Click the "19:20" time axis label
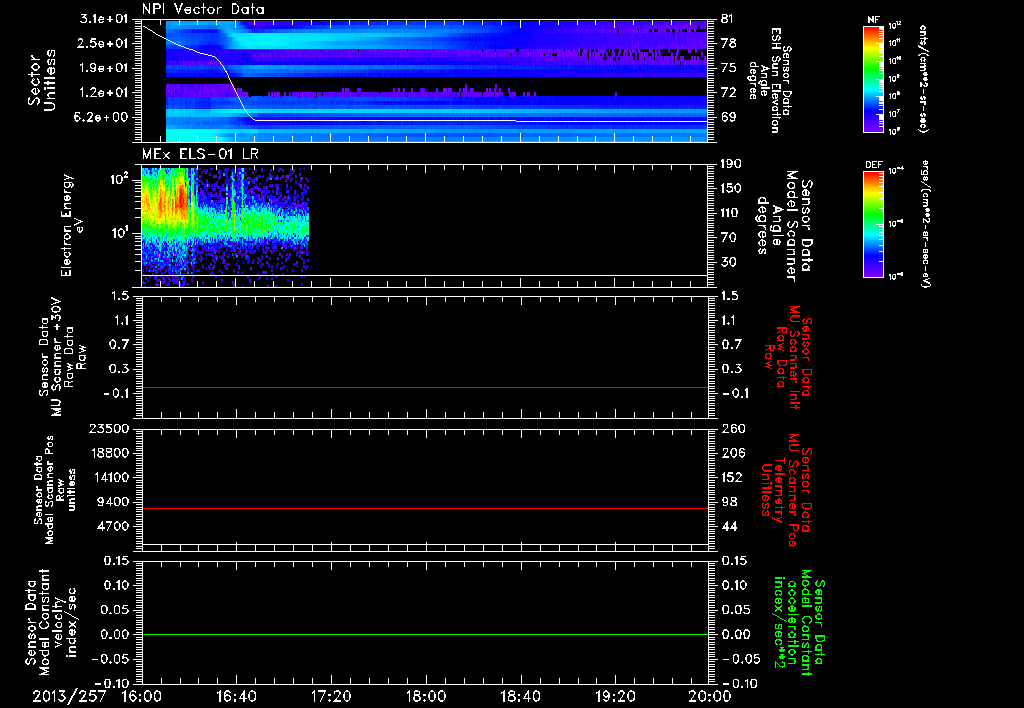The width and height of the screenshot is (1024, 708). point(615,696)
